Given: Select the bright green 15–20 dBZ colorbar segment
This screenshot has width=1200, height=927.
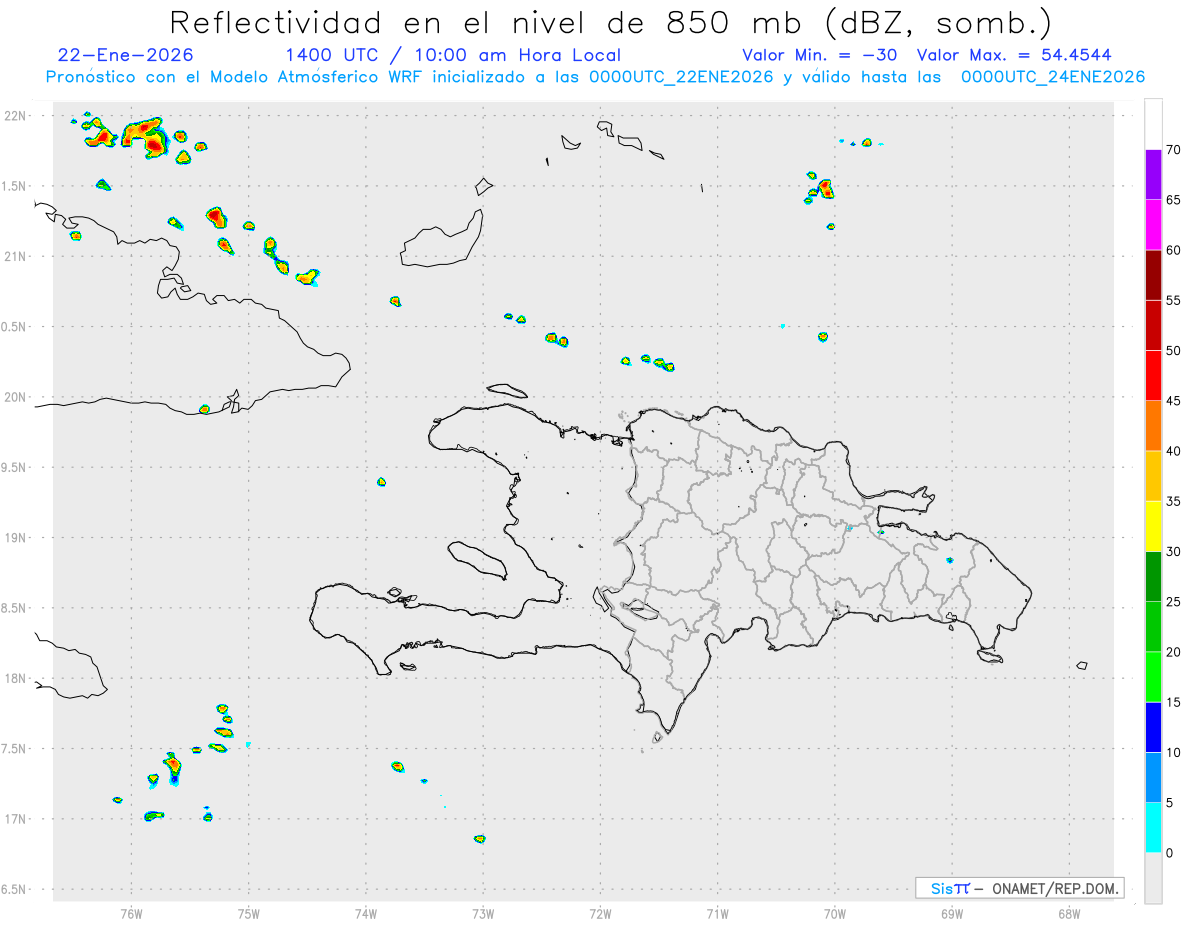Looking at the screenshot, I should (1153, 677).
